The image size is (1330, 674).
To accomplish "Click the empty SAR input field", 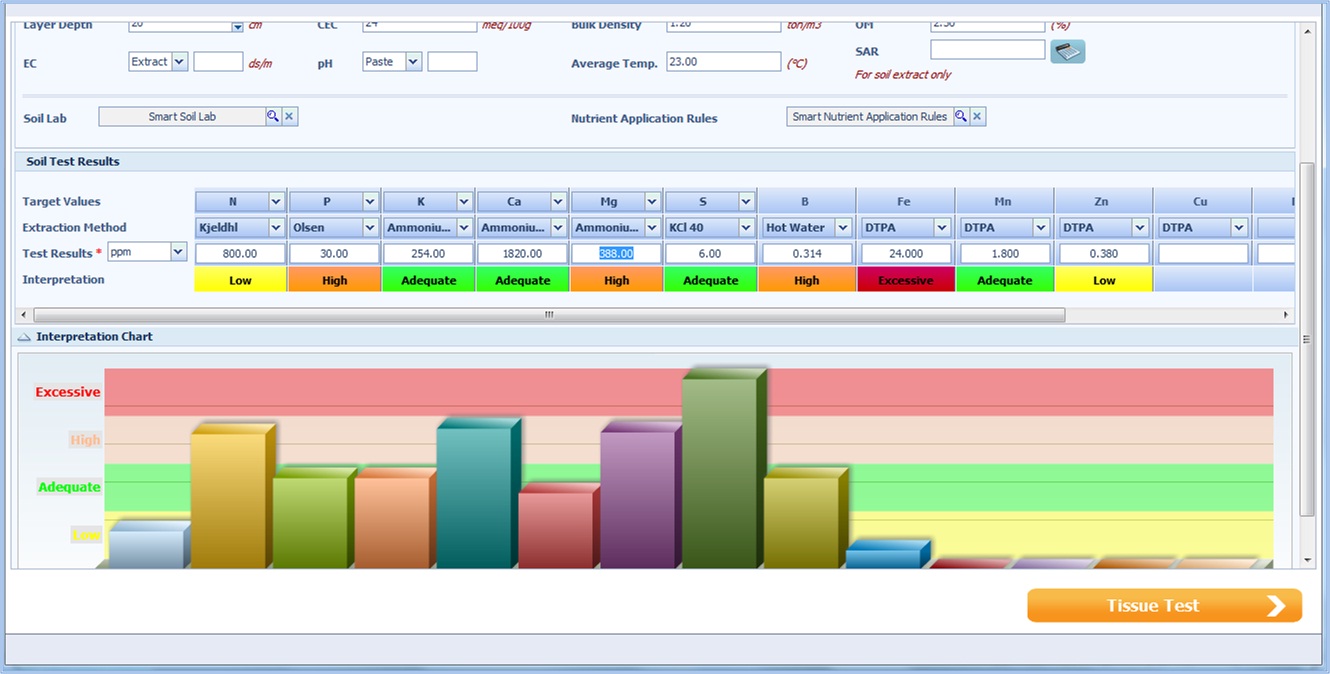I will 988,50.
